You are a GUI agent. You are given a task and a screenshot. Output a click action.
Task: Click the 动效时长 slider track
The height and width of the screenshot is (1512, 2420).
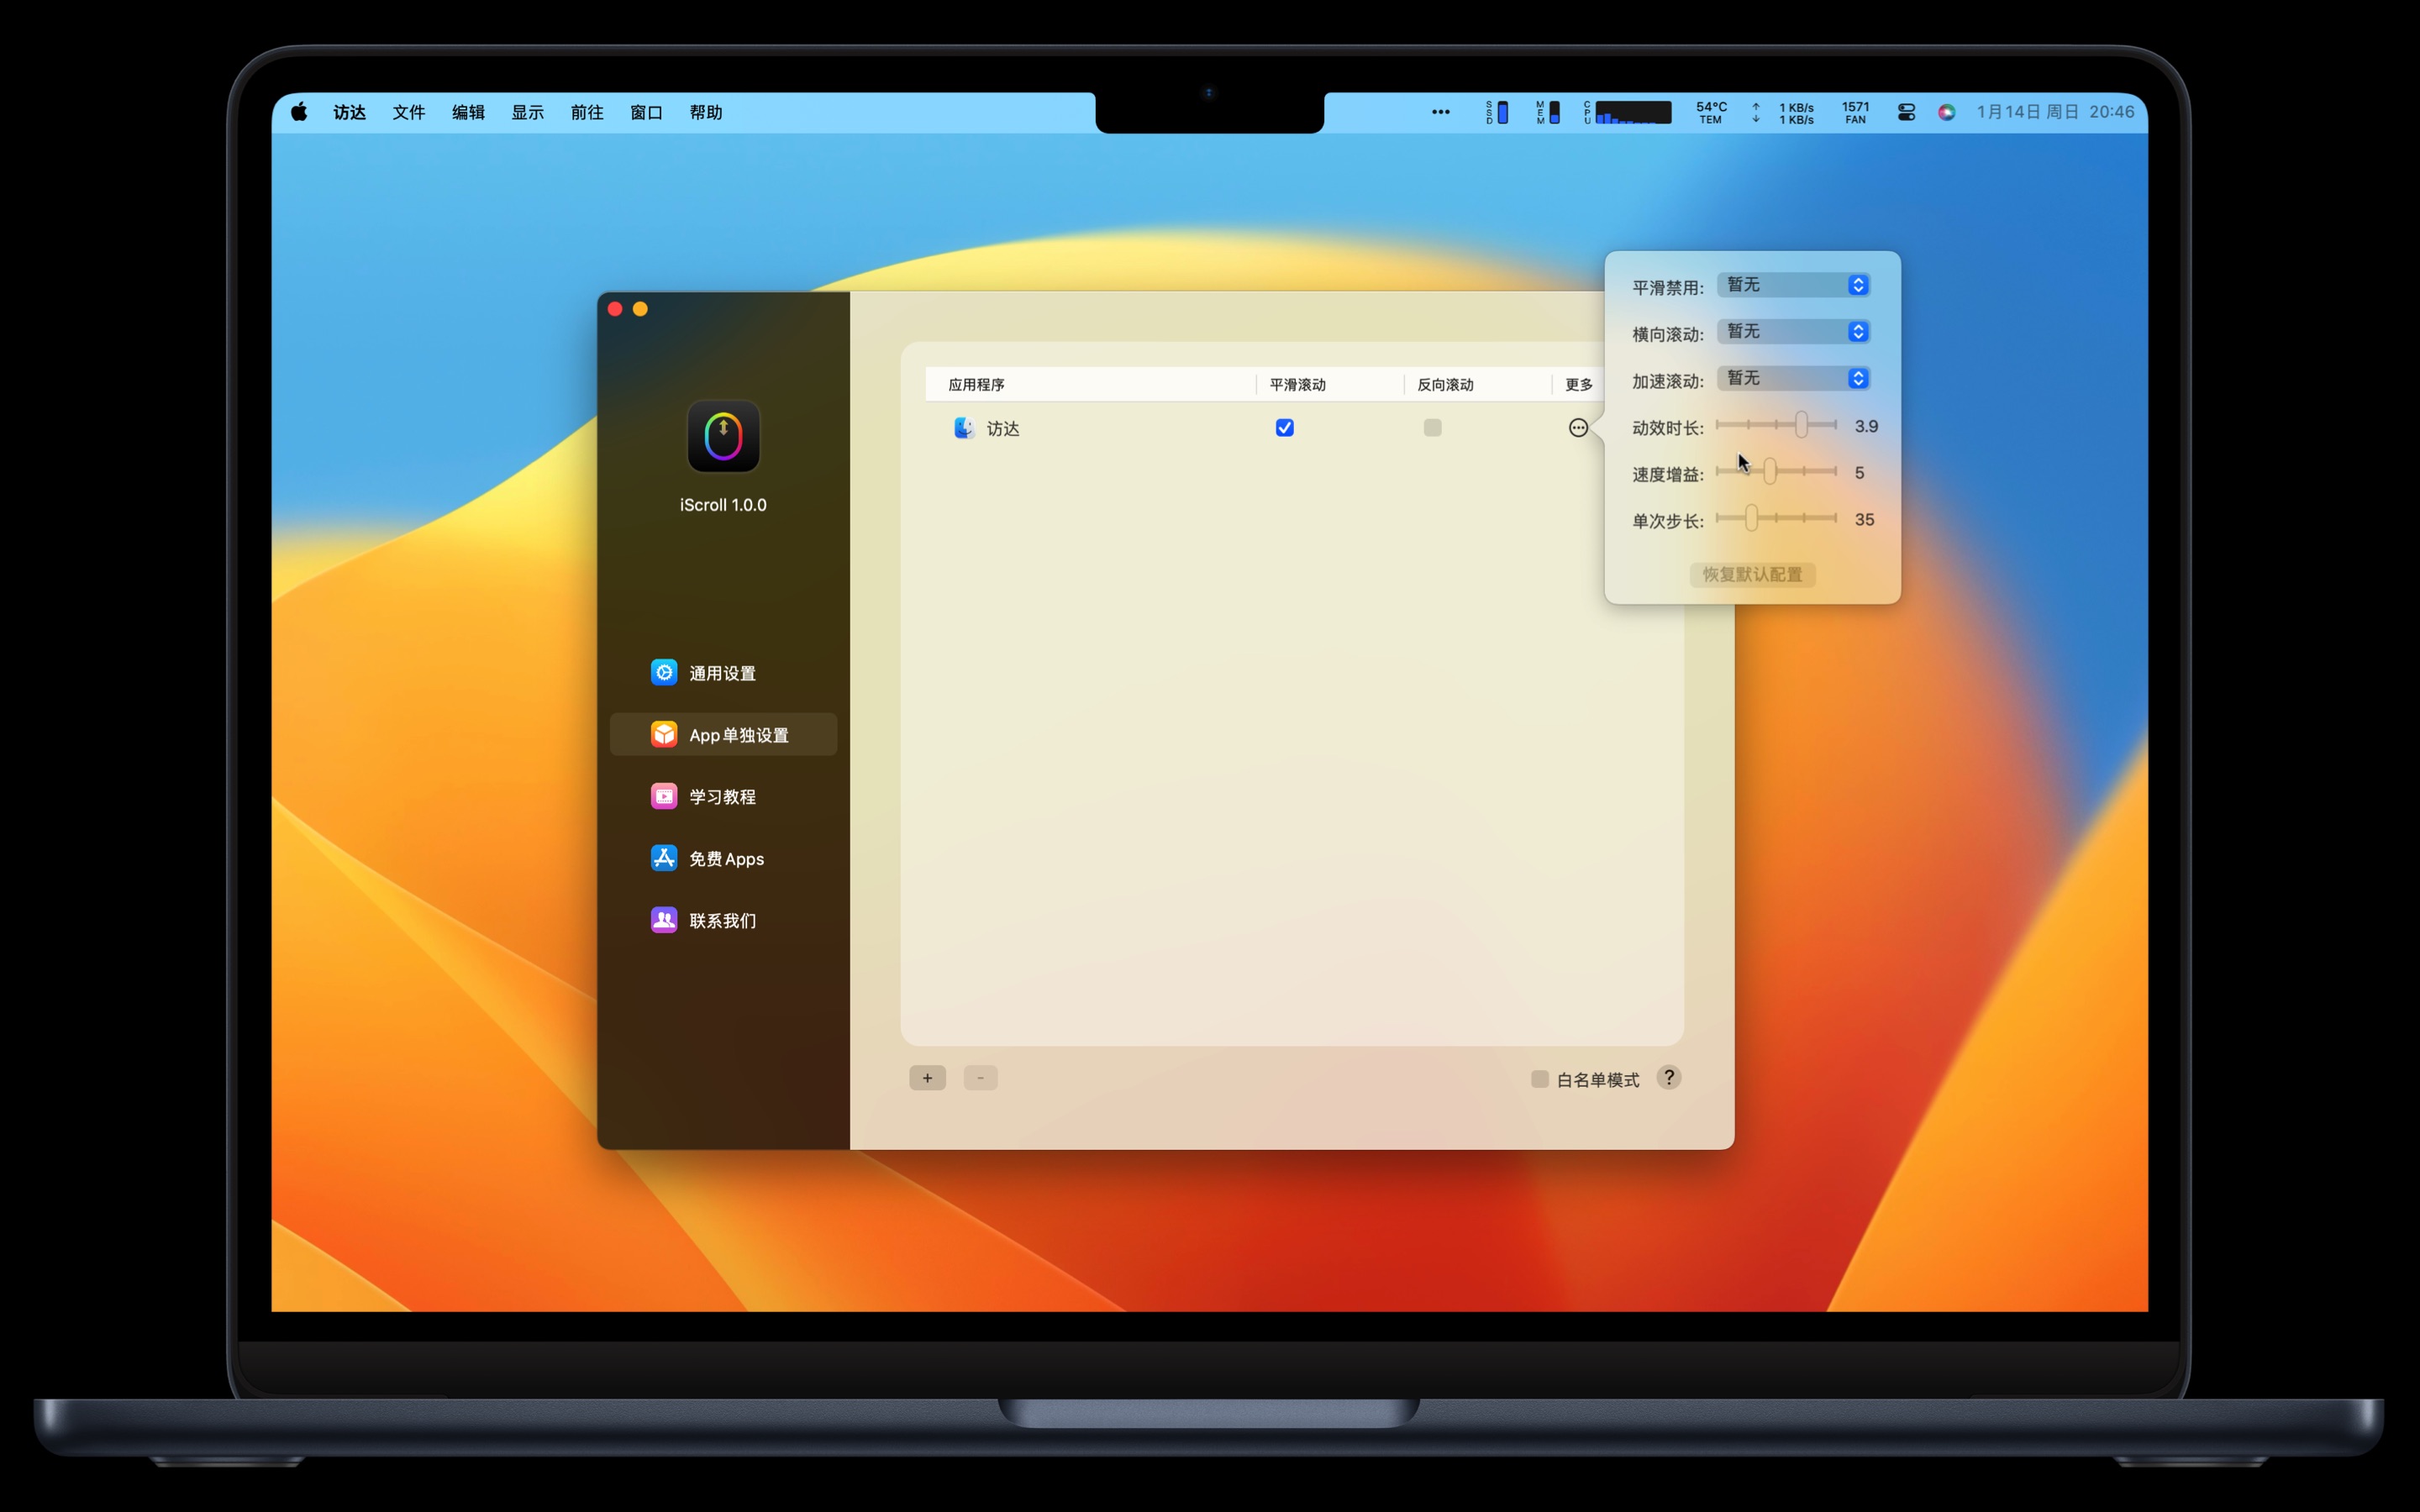tap(1760, 425)
